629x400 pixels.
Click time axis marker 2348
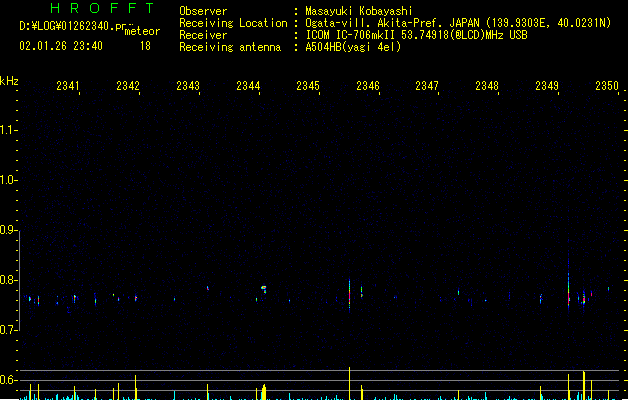tap(487, 86)
